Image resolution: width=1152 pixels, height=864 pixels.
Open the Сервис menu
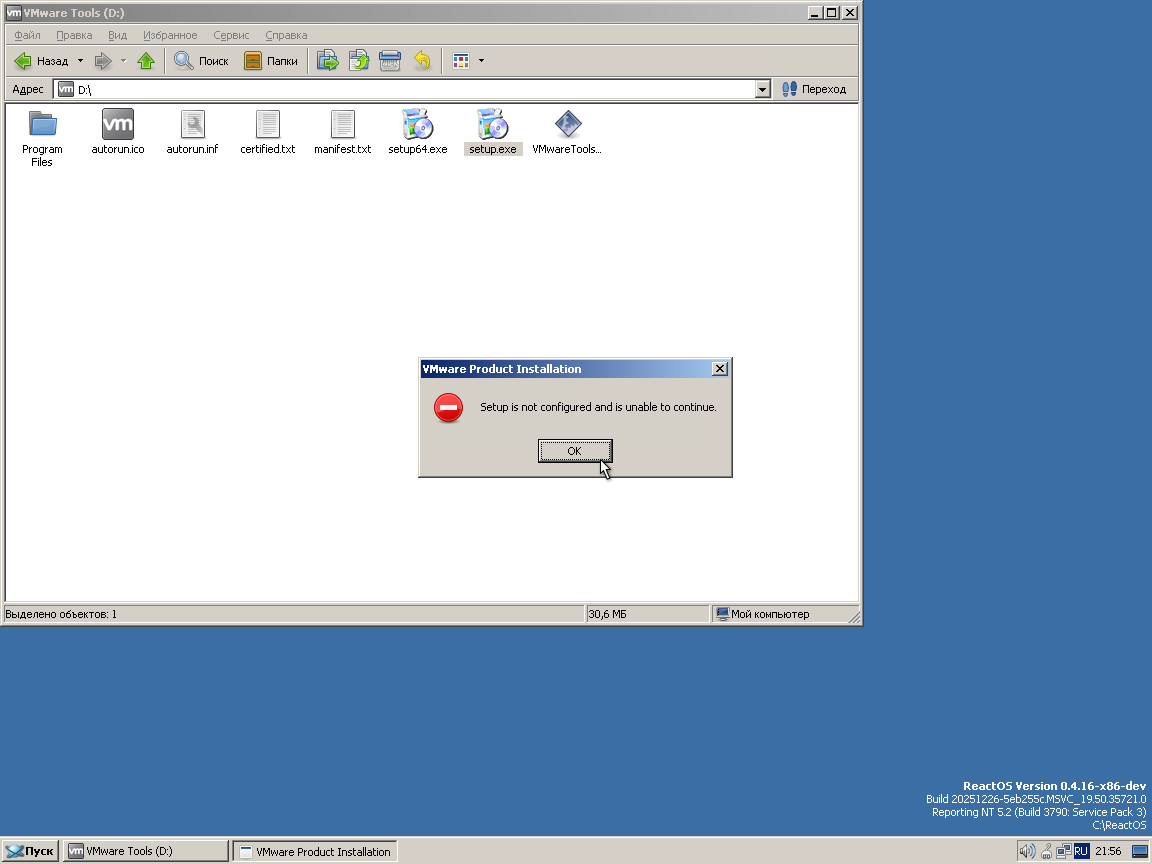pyautogui.click(x=231, y=35)
